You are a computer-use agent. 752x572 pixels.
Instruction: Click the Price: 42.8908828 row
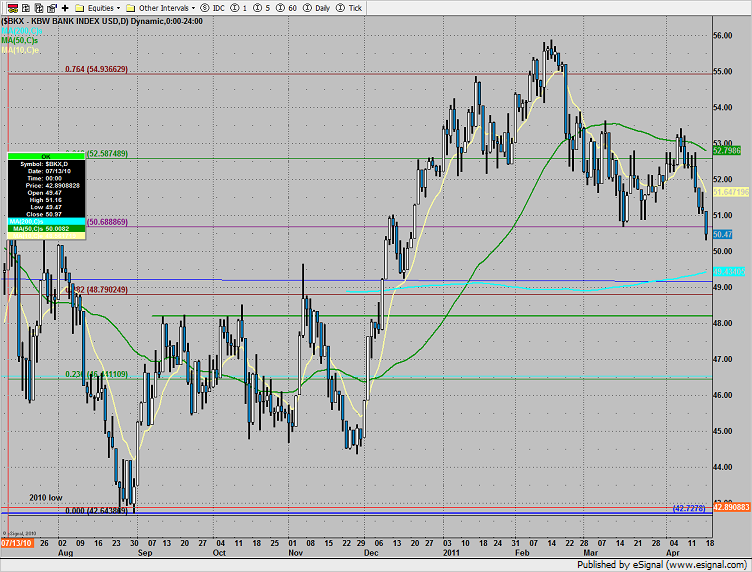pos(46,186)
